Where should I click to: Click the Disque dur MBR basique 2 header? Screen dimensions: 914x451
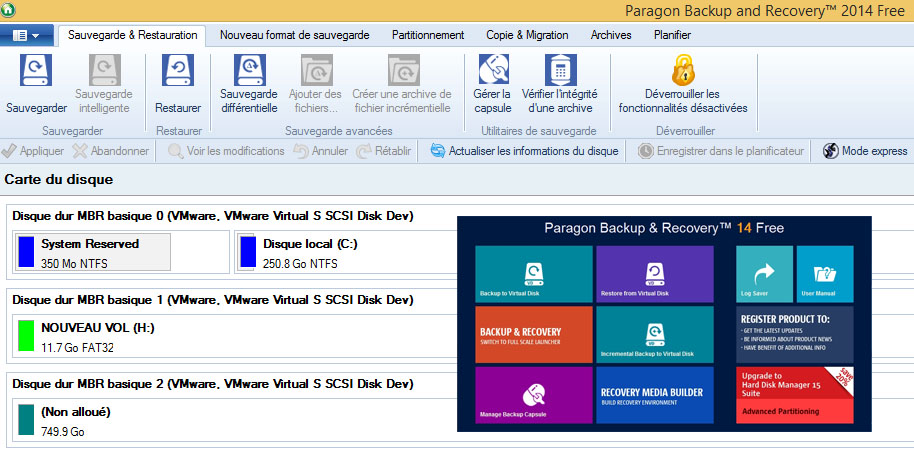tap(213, 384)
